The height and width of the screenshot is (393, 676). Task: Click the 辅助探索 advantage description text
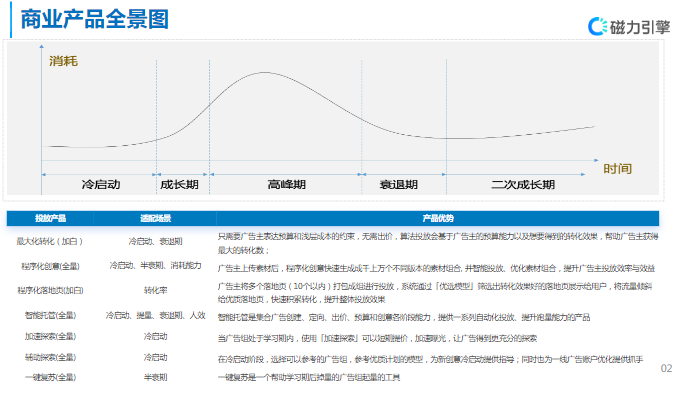[430, 359]
